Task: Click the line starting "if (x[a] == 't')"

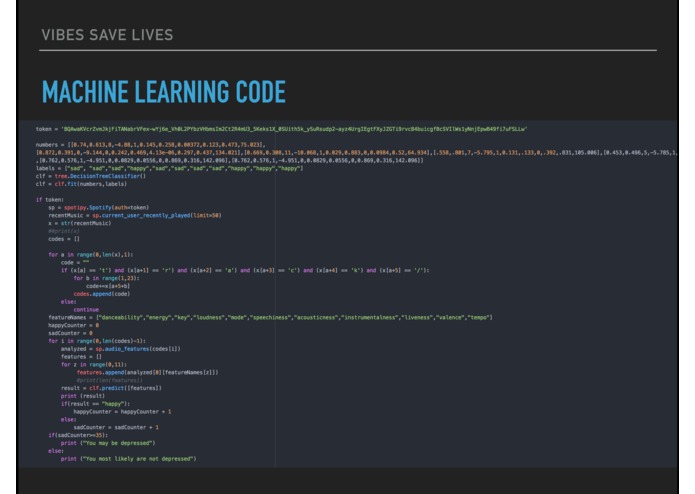Action: click(x=245, y=270)
